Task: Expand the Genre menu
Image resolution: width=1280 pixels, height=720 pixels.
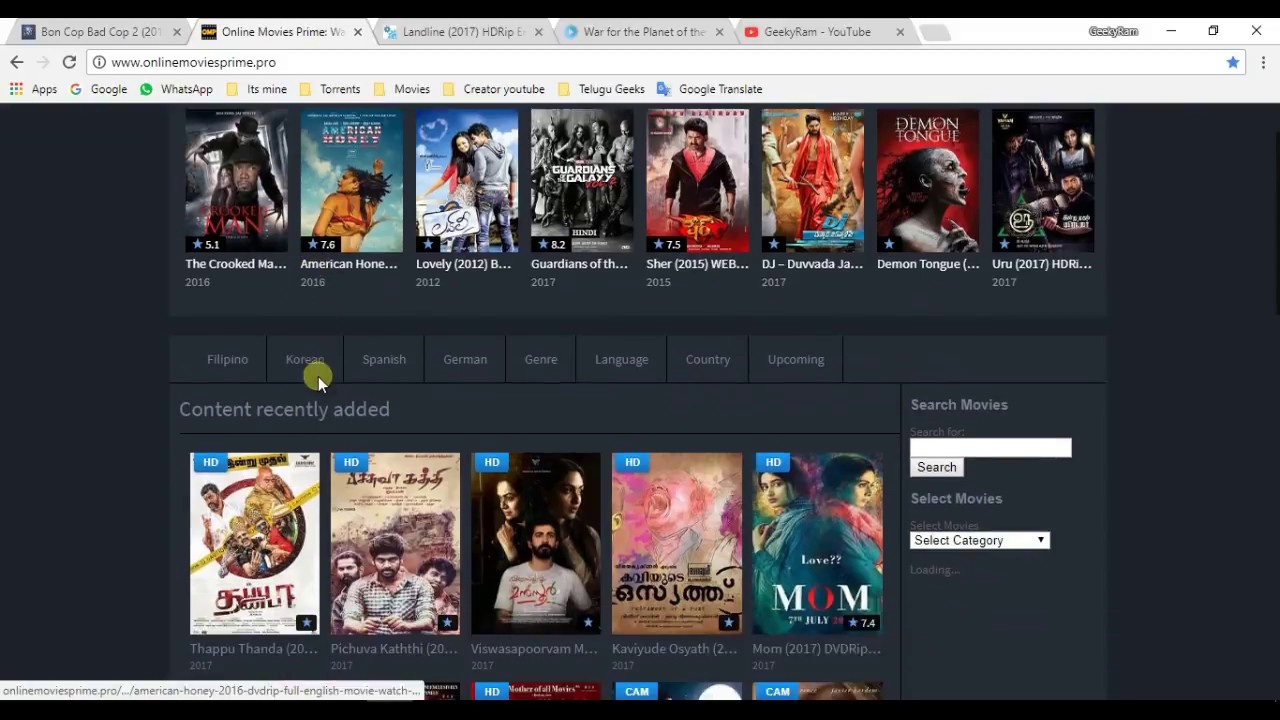Action: (x=541, y=359)
